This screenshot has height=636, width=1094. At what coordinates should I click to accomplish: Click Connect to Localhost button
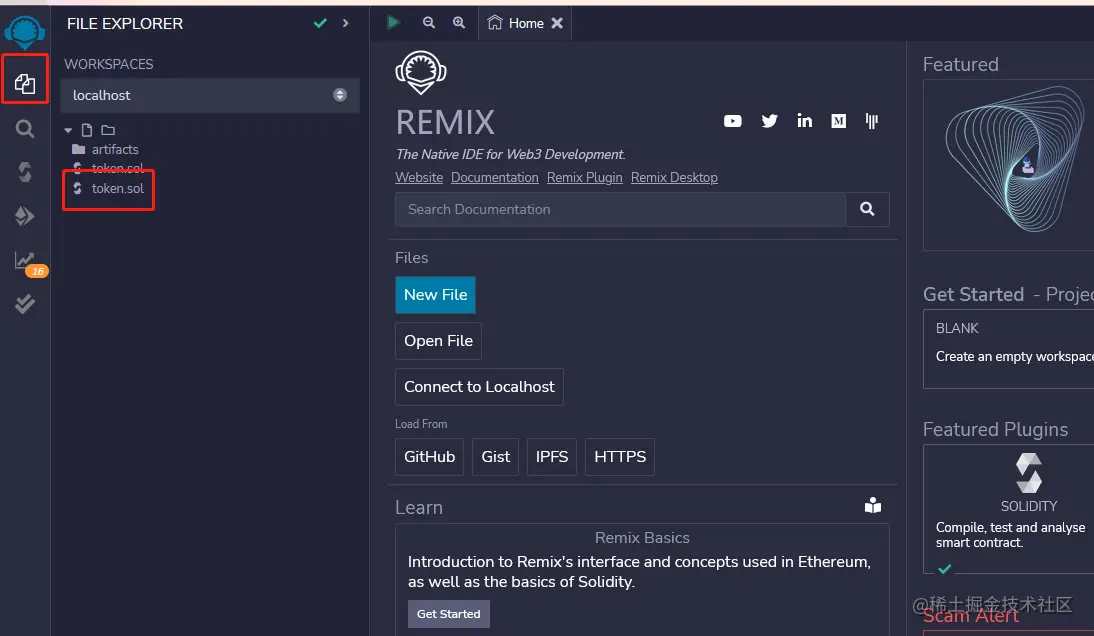479,387
